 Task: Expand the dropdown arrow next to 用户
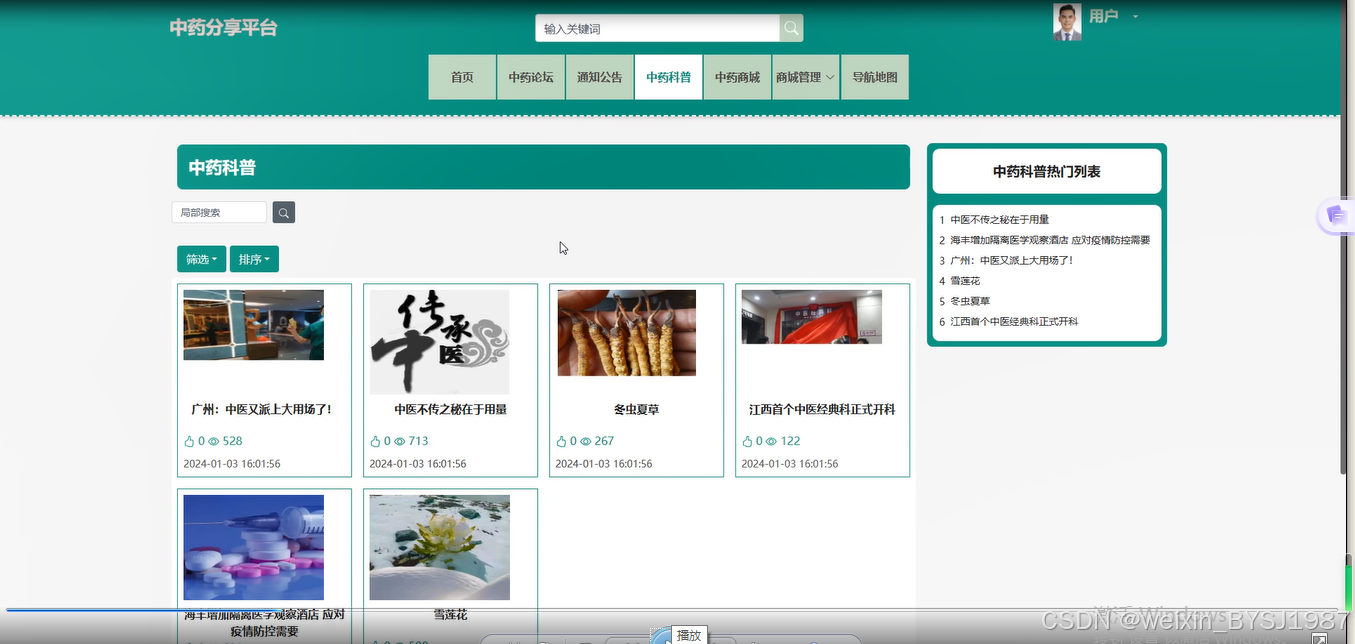tap(1135, 16)
